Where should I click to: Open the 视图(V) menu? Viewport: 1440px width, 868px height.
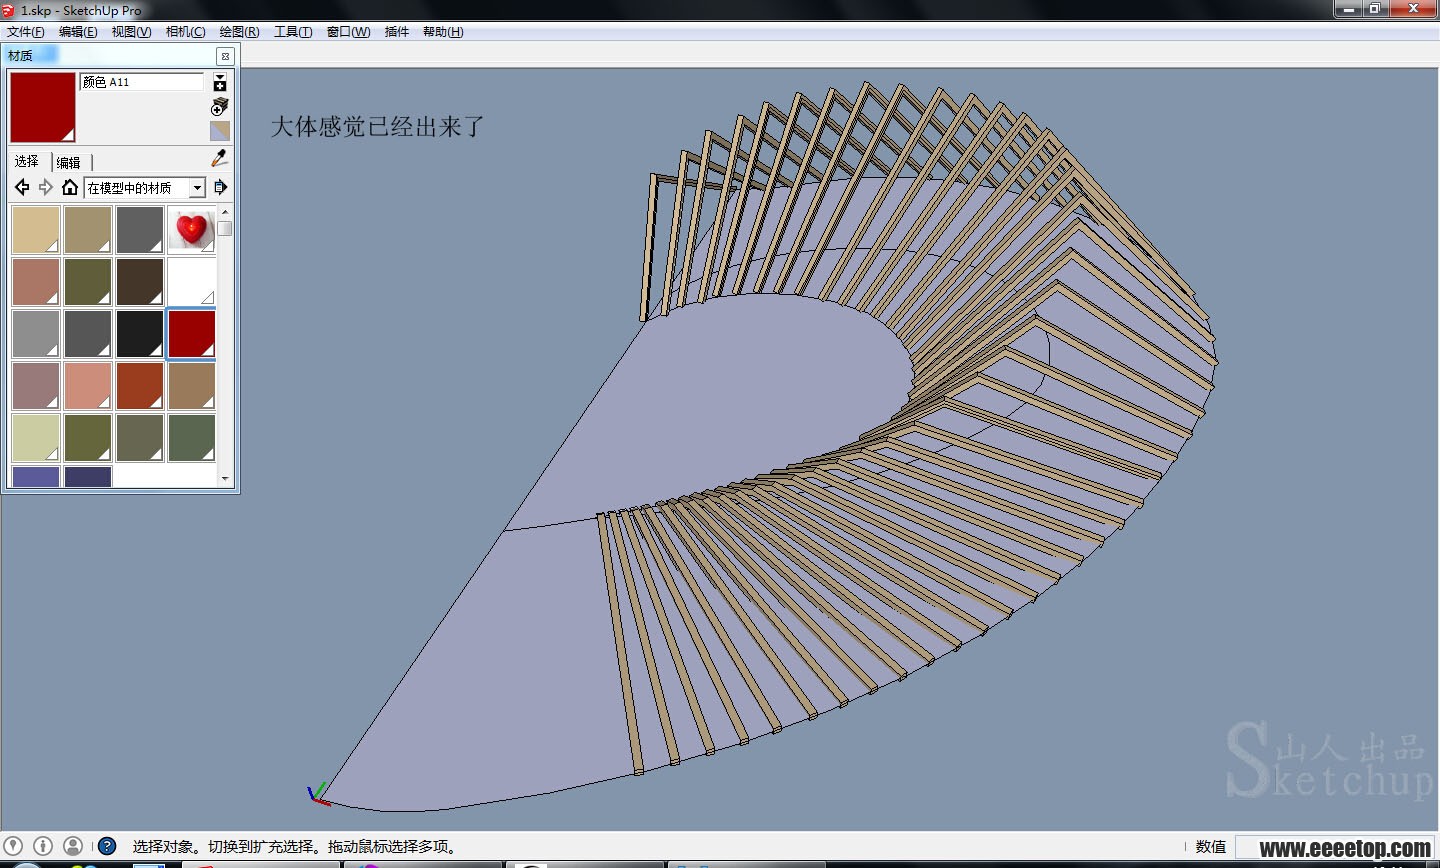[131, 32]
